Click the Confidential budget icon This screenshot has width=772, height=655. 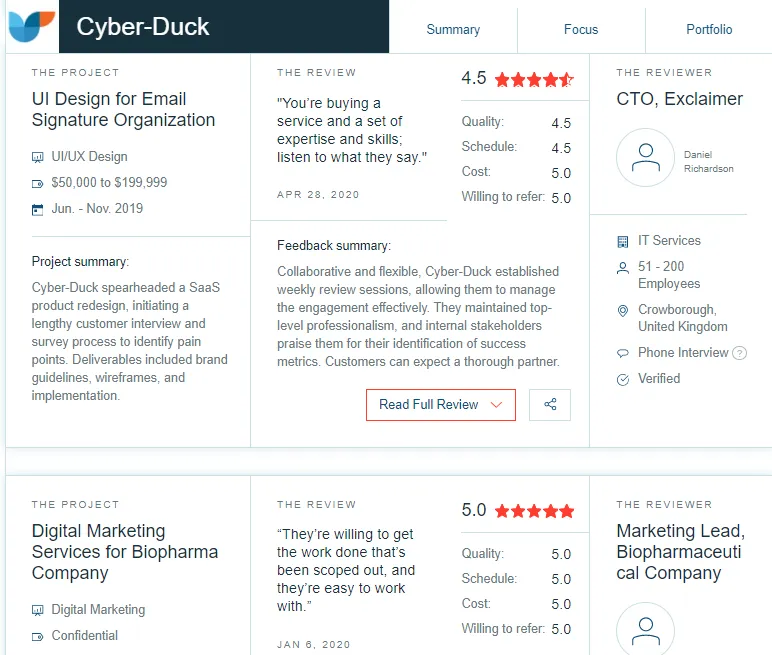pyautogui.click(x=37, y=637)
